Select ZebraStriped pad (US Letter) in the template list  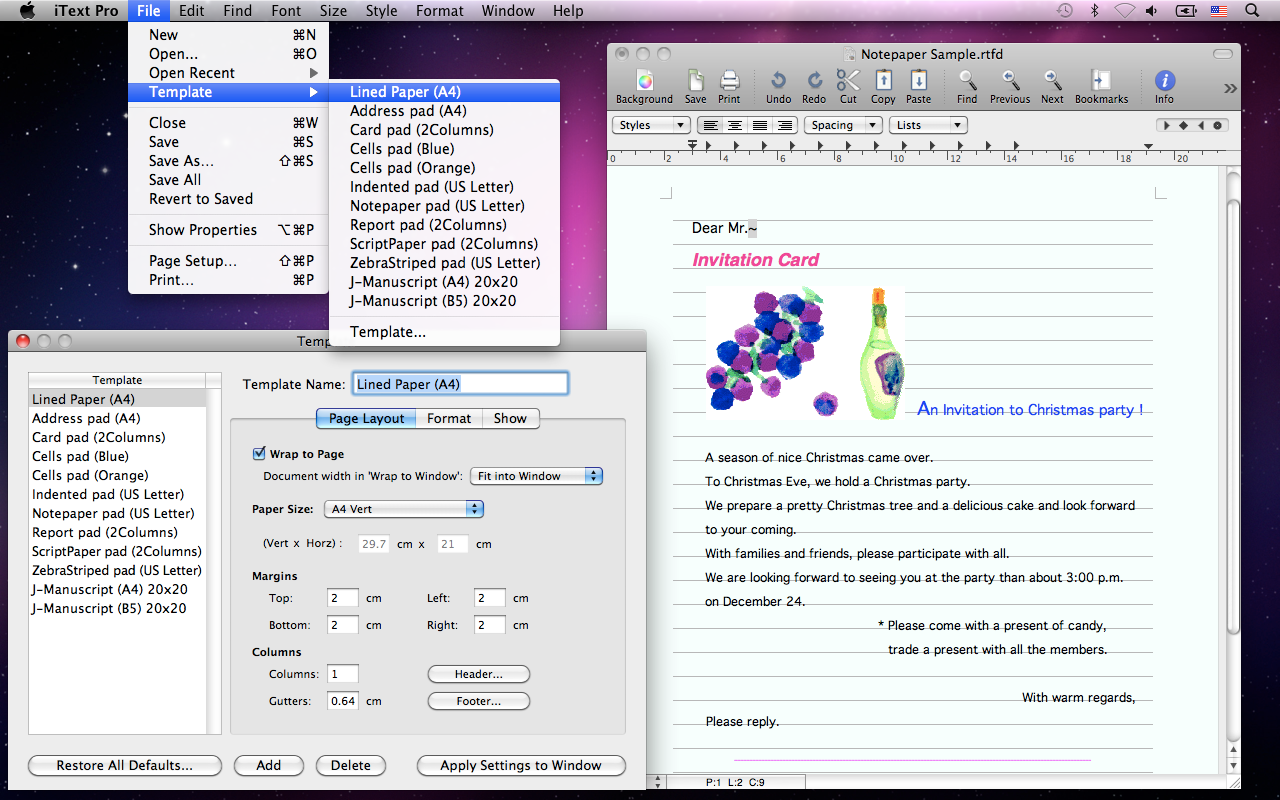pyautogui.click(x=117, y=570)
